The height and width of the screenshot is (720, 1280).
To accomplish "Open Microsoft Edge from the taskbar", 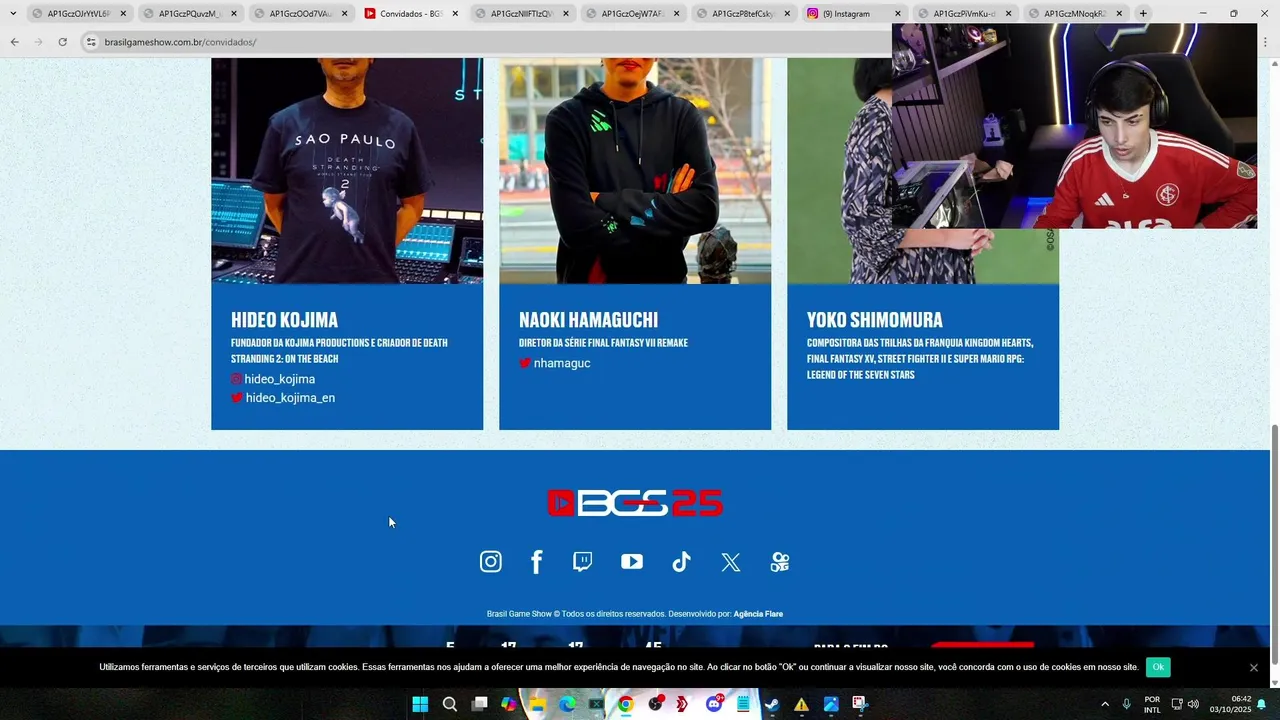I will (567, 704).
